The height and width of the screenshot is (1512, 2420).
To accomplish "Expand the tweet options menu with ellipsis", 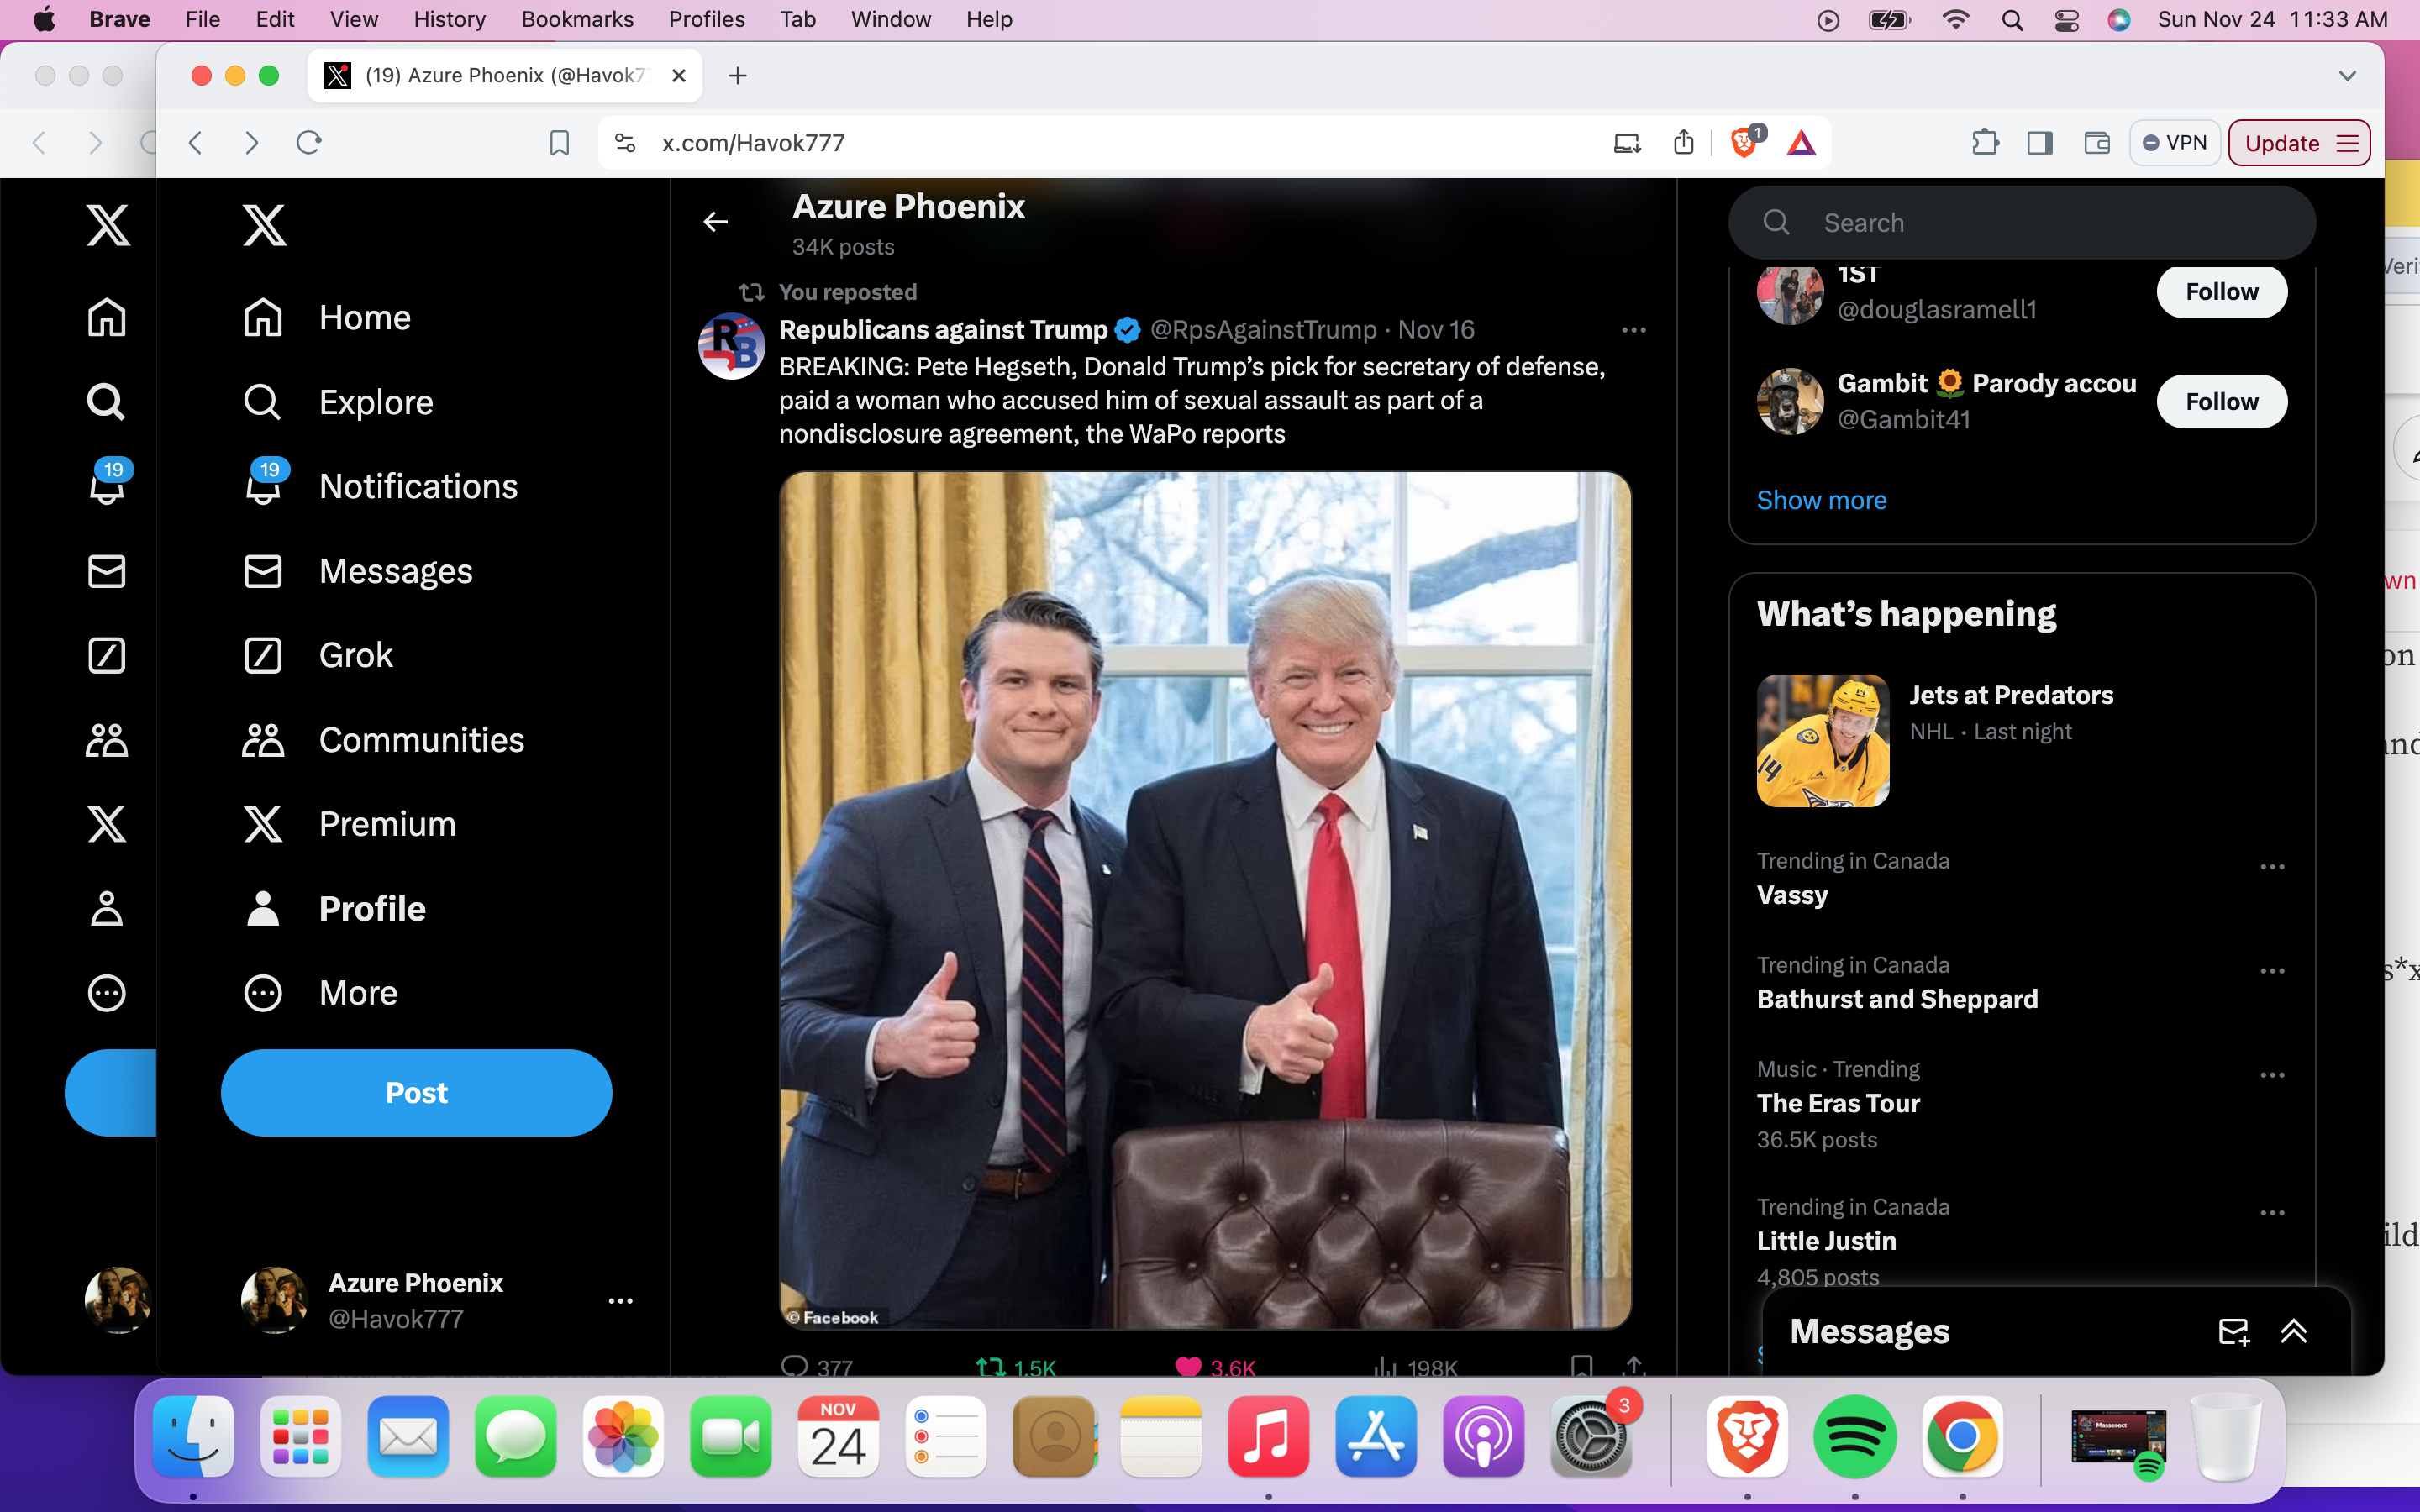I will coord(1634,329).
